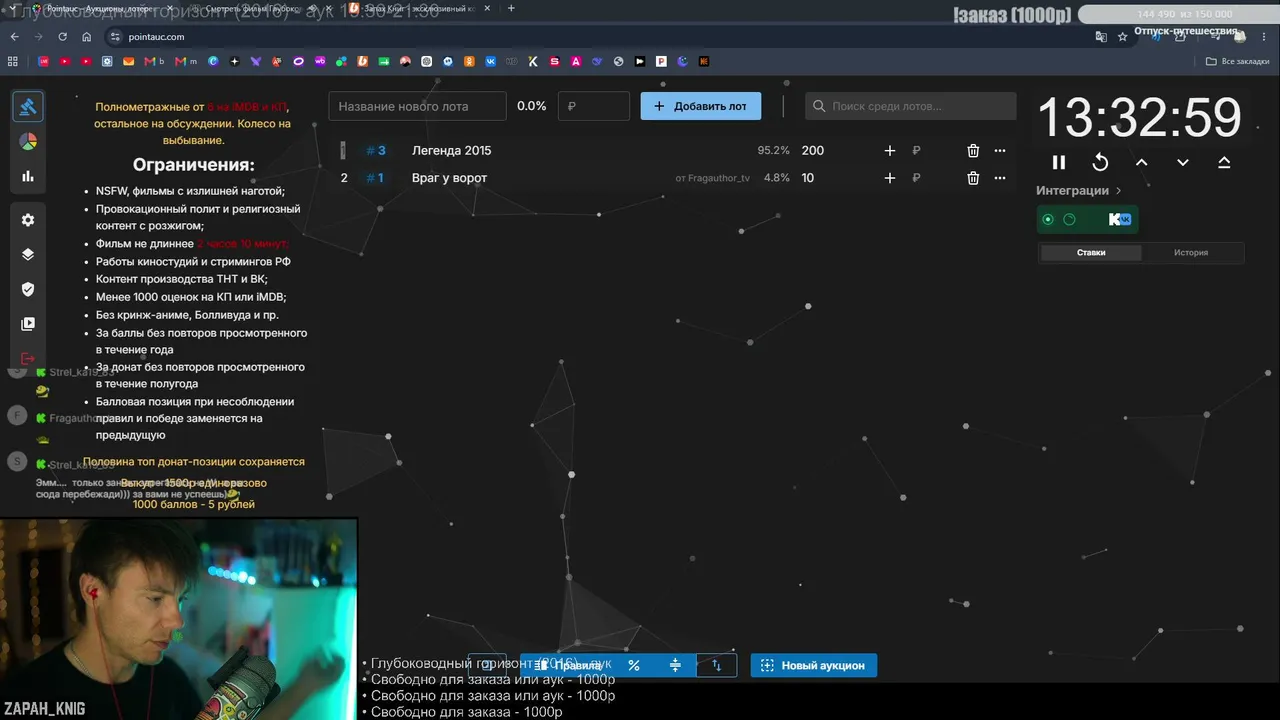
Task: Pause the auction timer
Action: click(x=1059, y=162)
